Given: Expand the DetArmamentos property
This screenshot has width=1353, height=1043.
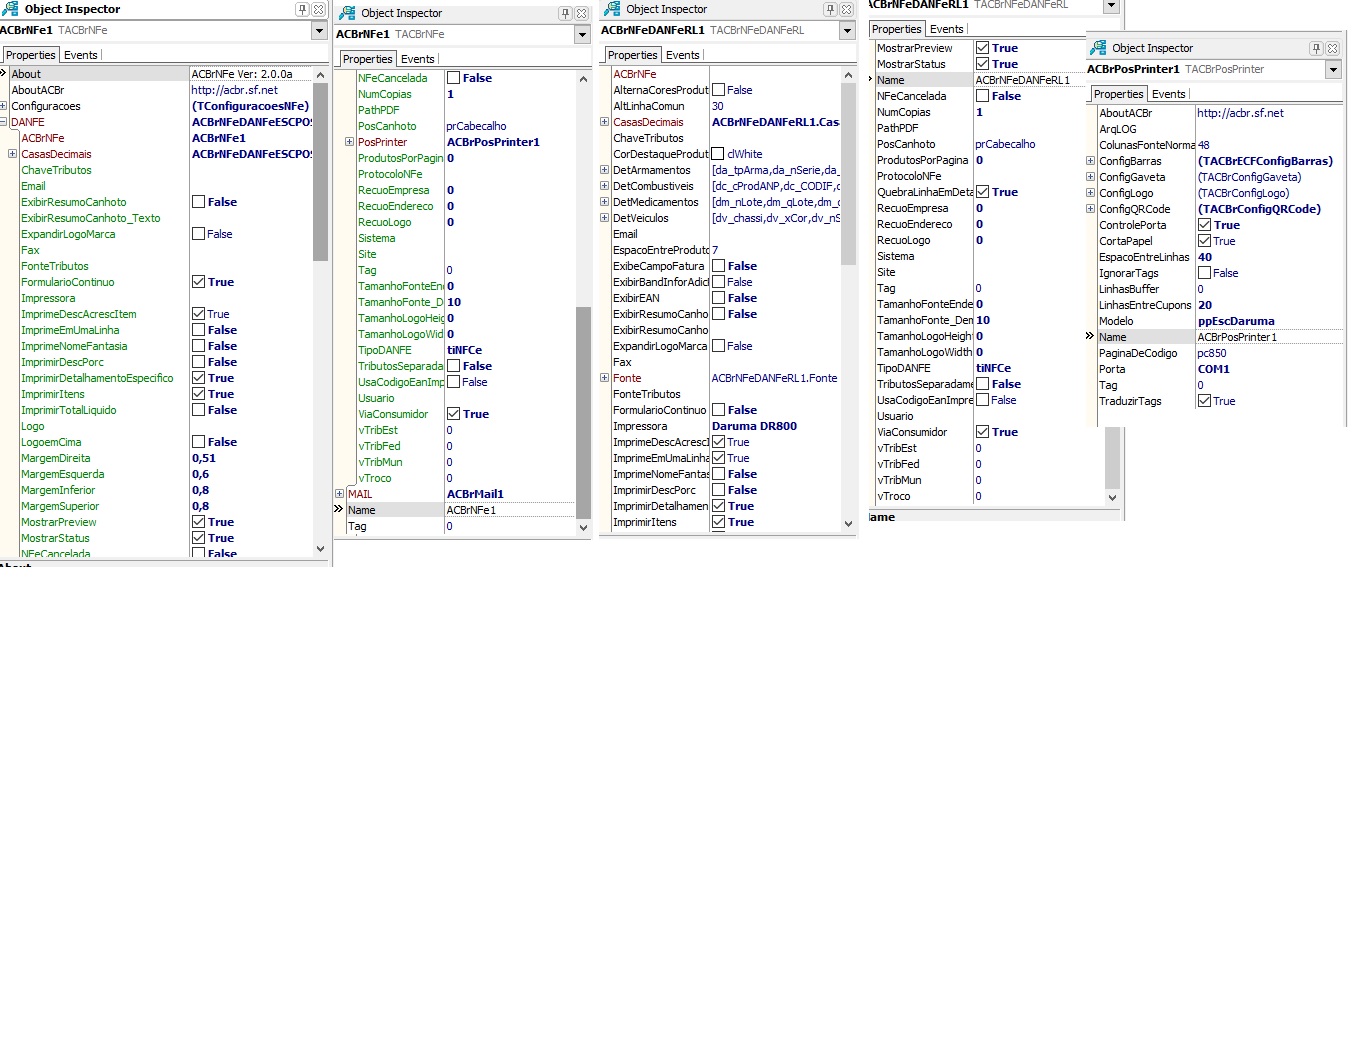Looking at the screenshot, I should (x=604, y=170).
